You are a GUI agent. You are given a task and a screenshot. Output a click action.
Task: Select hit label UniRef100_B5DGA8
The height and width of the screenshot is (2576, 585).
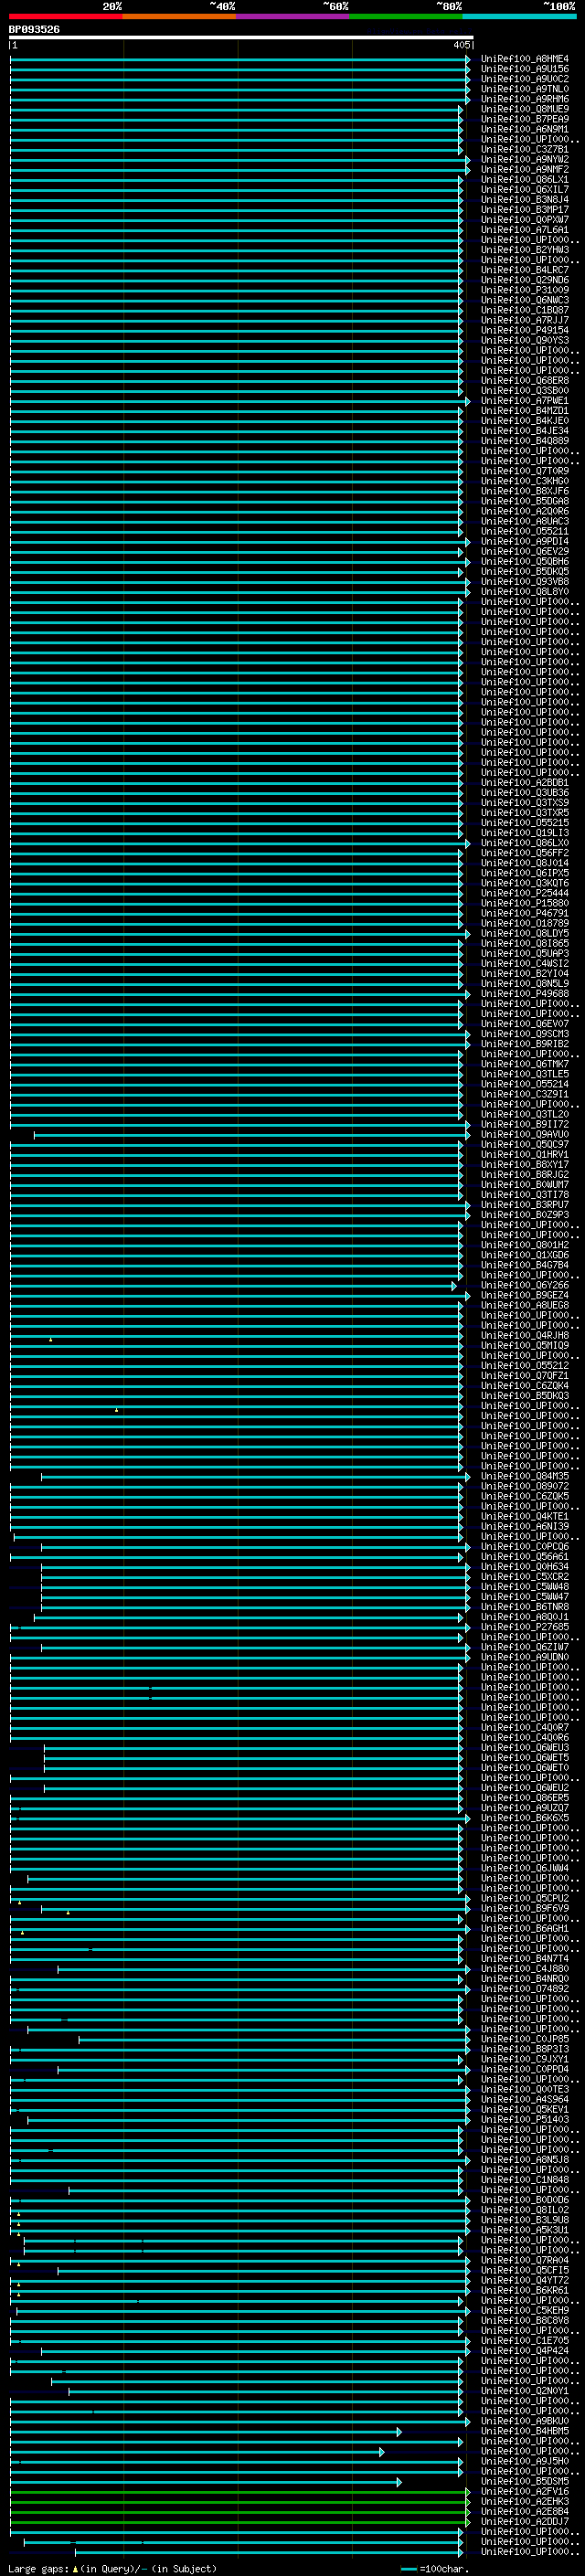(524, 501)
